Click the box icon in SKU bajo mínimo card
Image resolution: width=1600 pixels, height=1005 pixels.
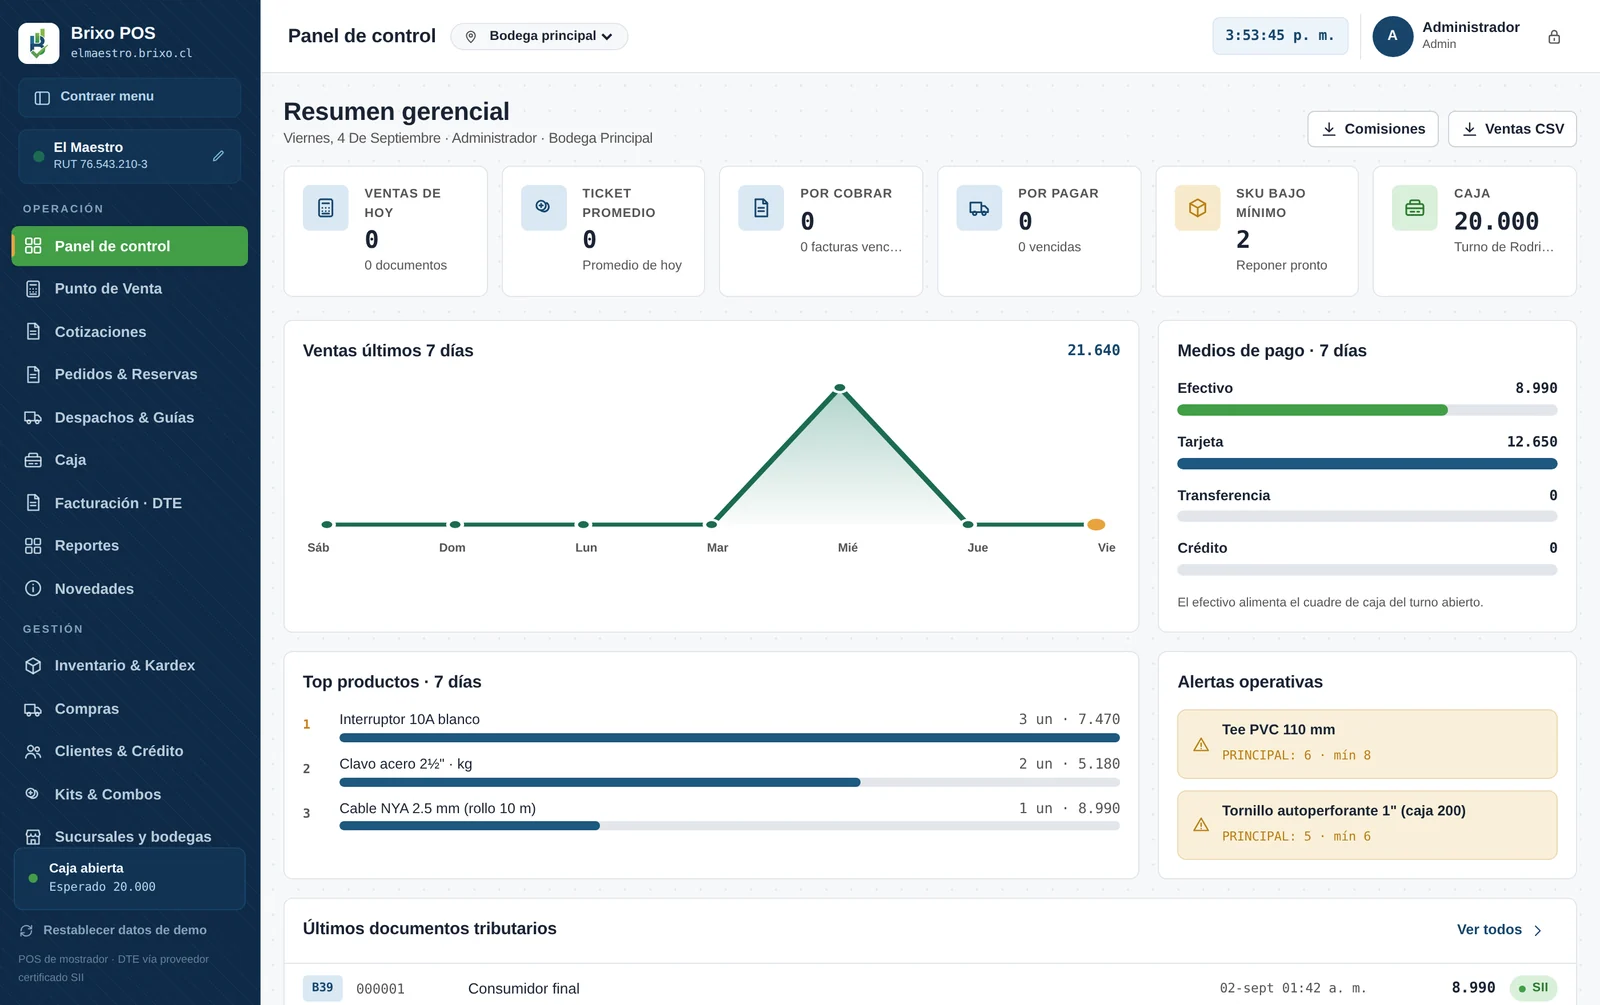[1197, 208]
